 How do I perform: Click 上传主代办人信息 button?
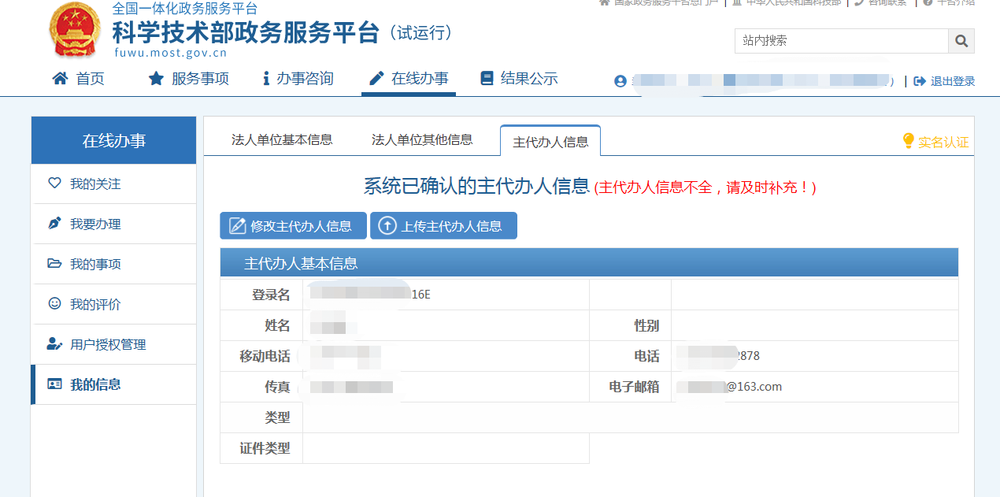pos(443,226)
